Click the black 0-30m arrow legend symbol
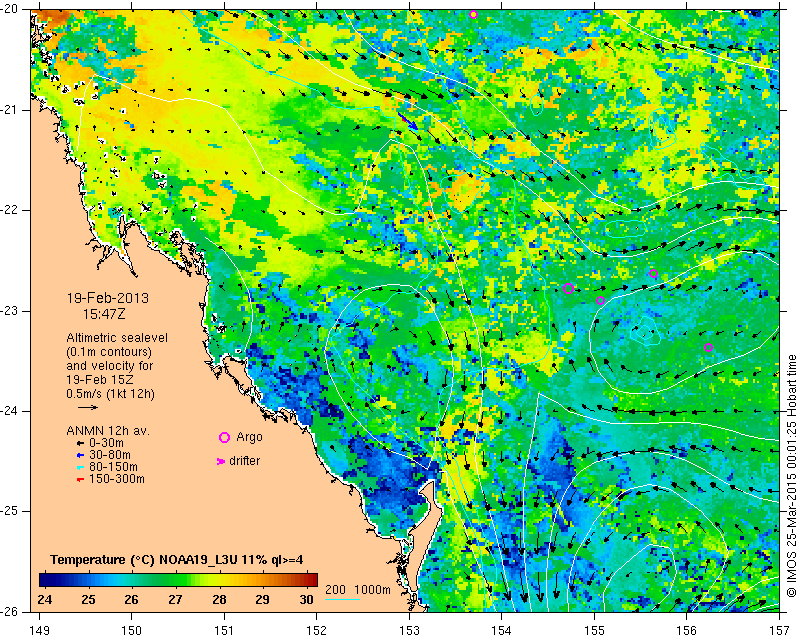 pos(80,444)
